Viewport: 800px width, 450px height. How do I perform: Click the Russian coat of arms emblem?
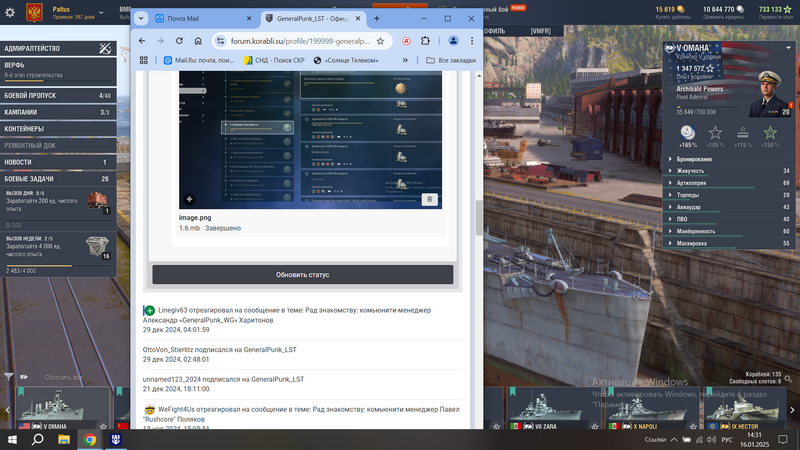pos(34,13)
